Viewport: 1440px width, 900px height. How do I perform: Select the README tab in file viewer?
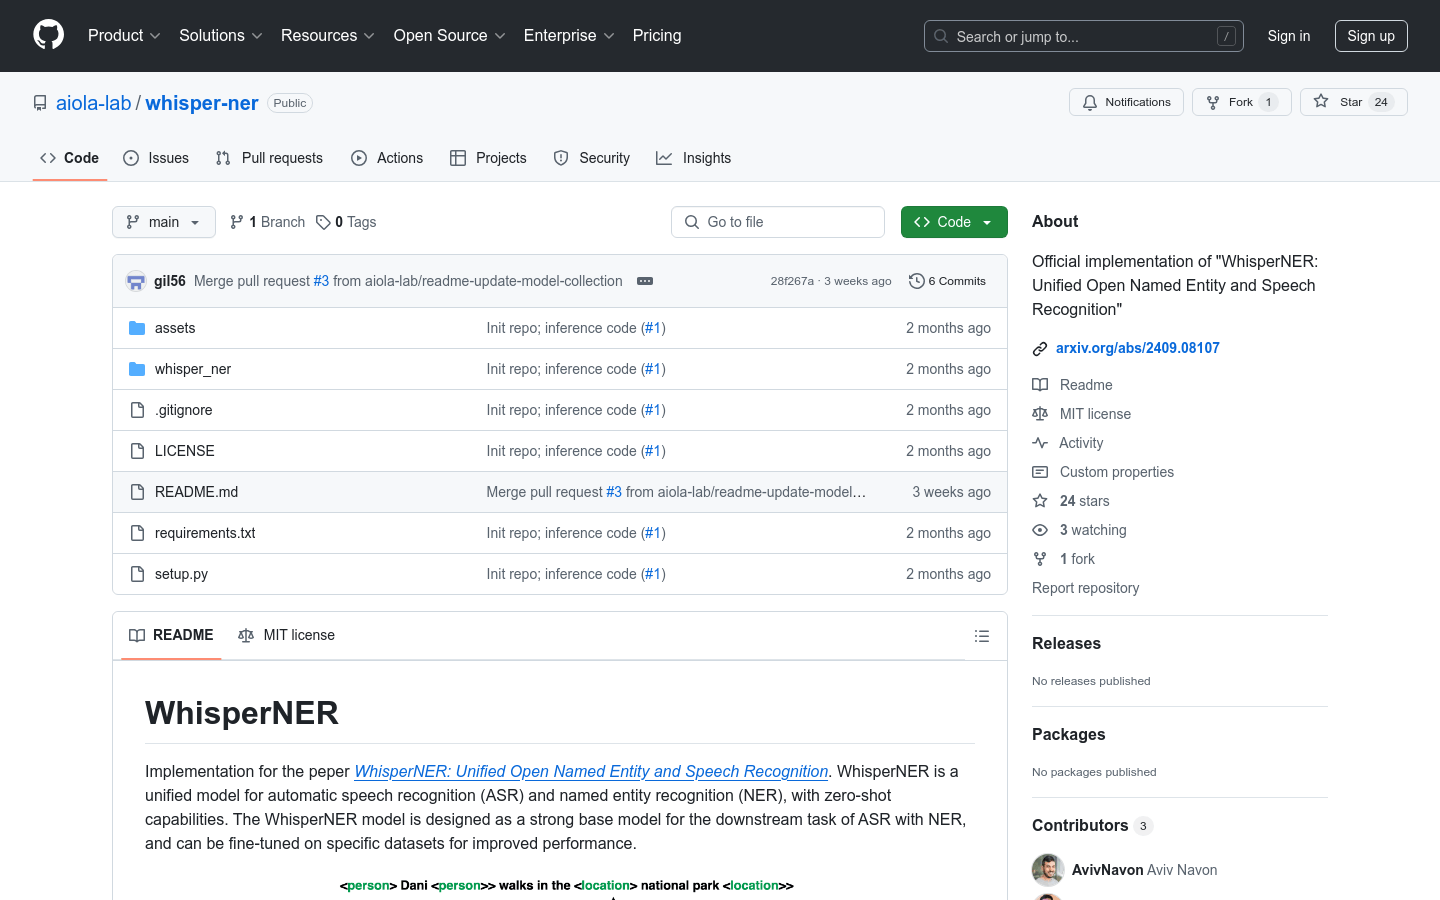171,636
